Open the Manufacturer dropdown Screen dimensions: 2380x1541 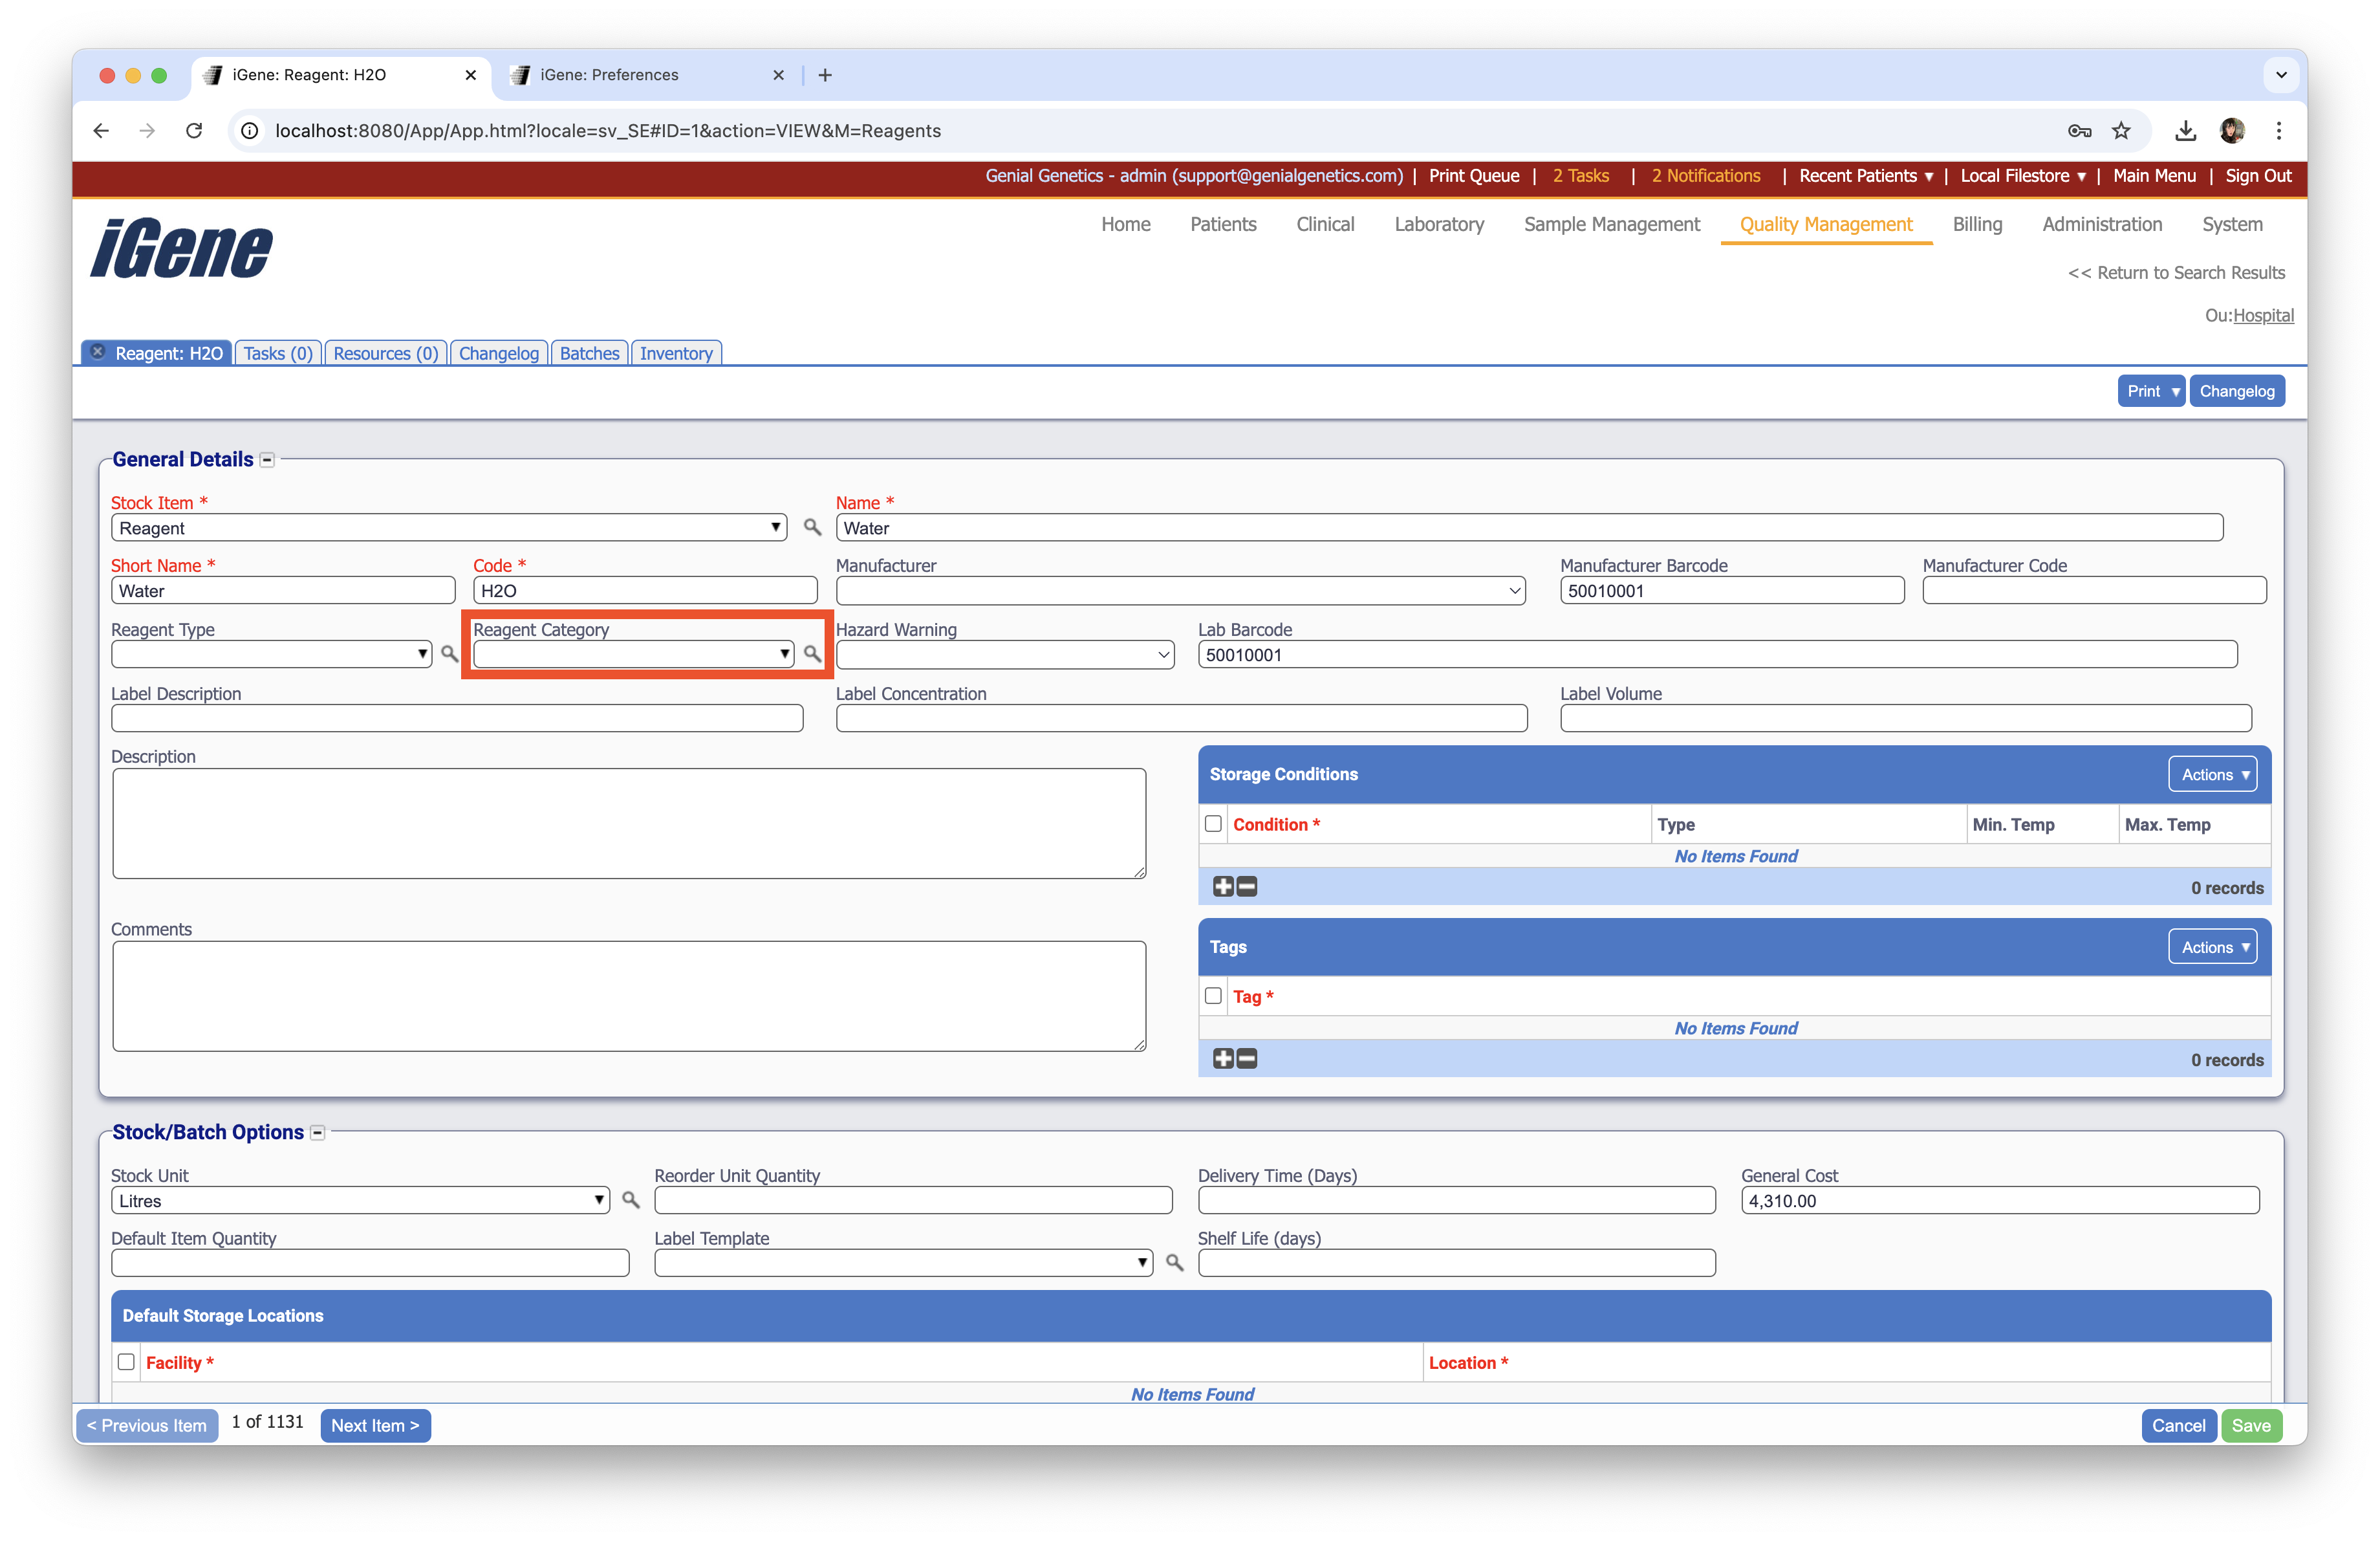pos(1180,591)
